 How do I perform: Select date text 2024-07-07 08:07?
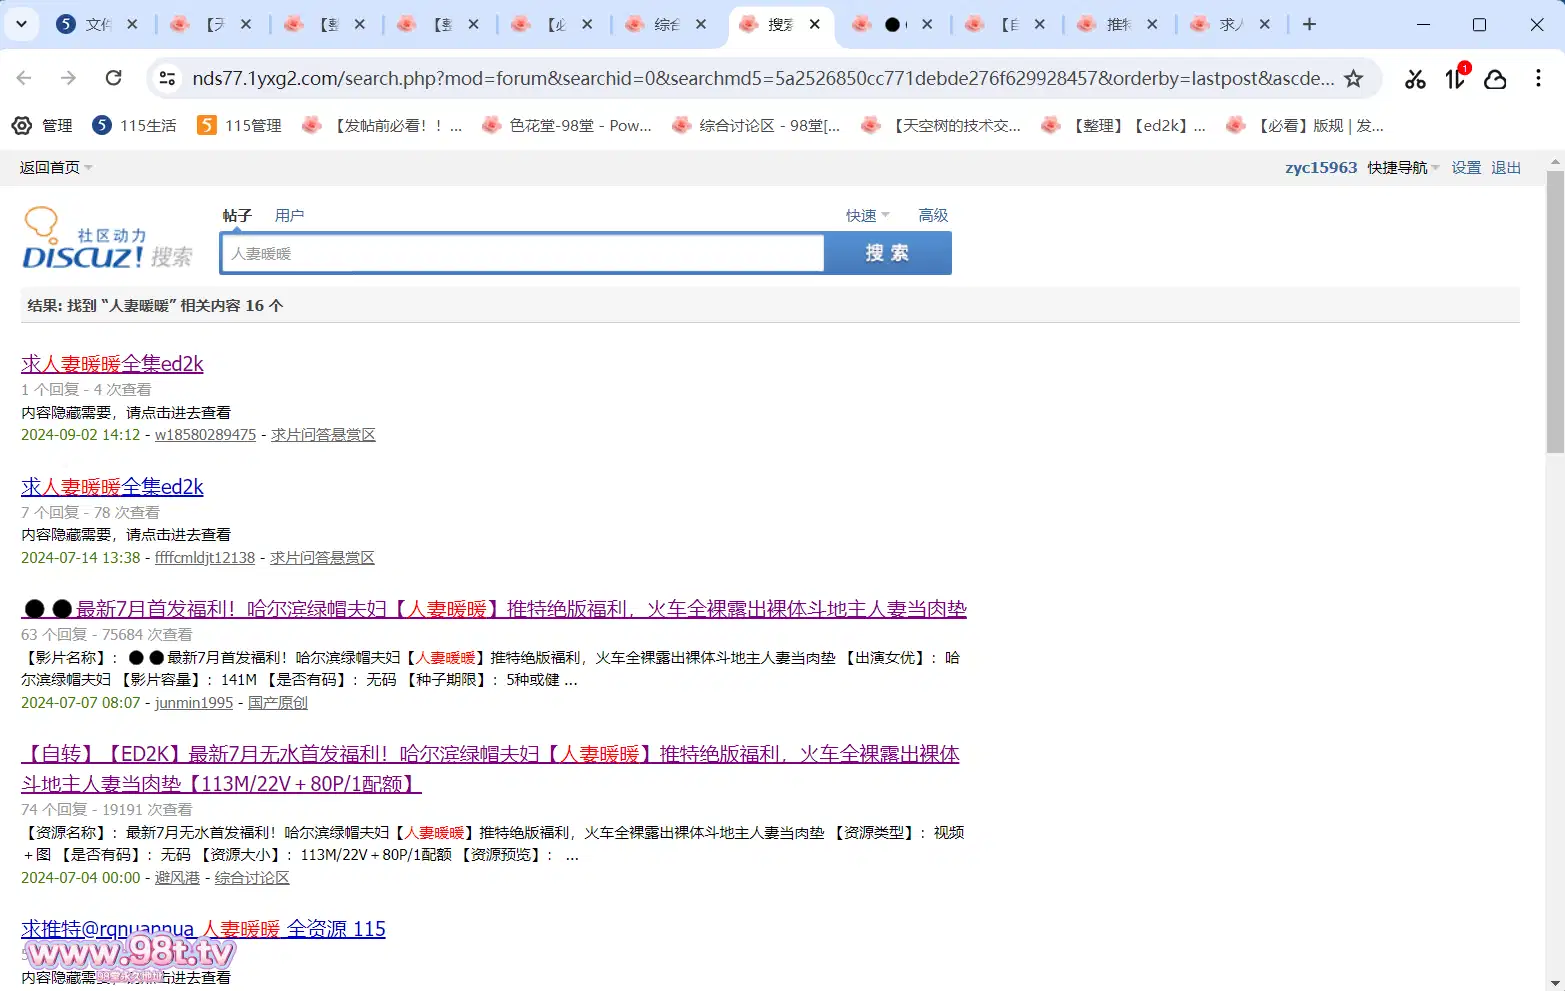pos(81,703)
